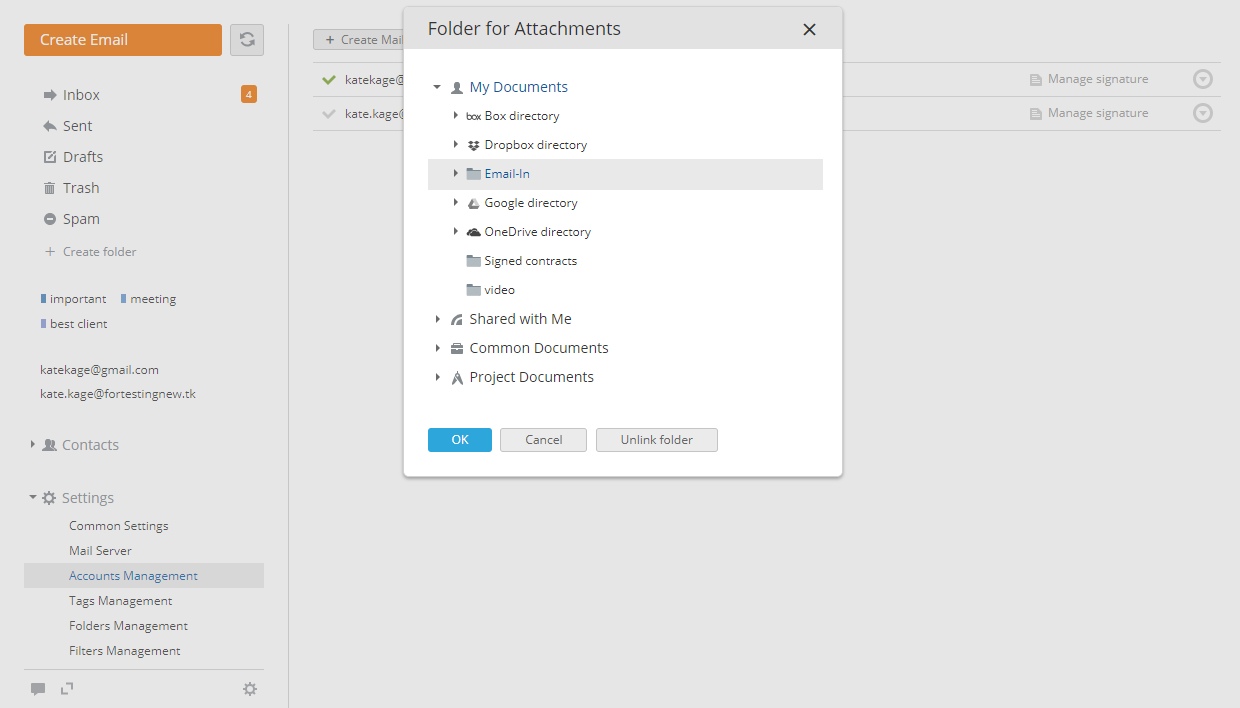This screenshot has width=1240, height=708.
Task: Click the Box directory icon
Action: tap(474, 116)
